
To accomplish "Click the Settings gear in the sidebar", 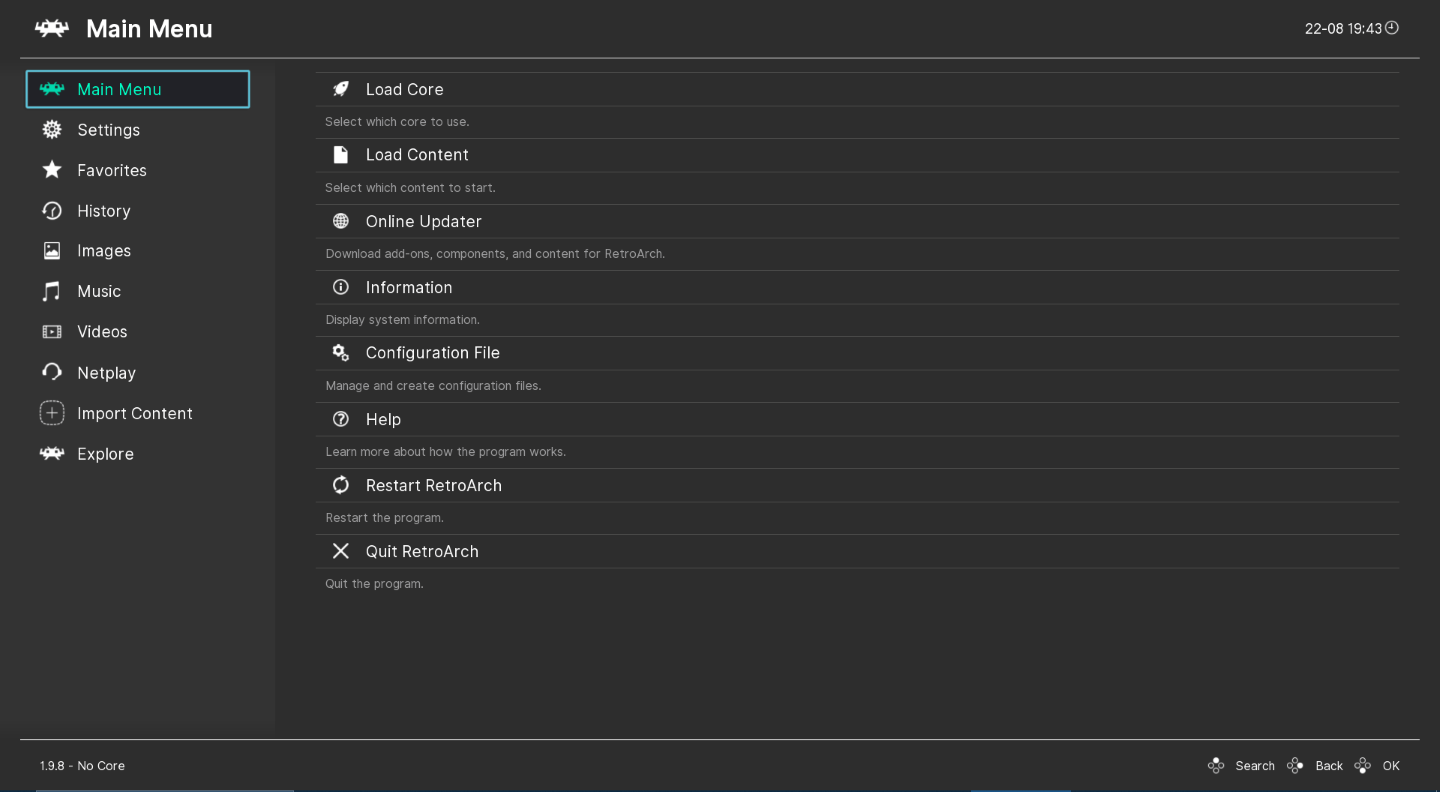I will 51,129.
